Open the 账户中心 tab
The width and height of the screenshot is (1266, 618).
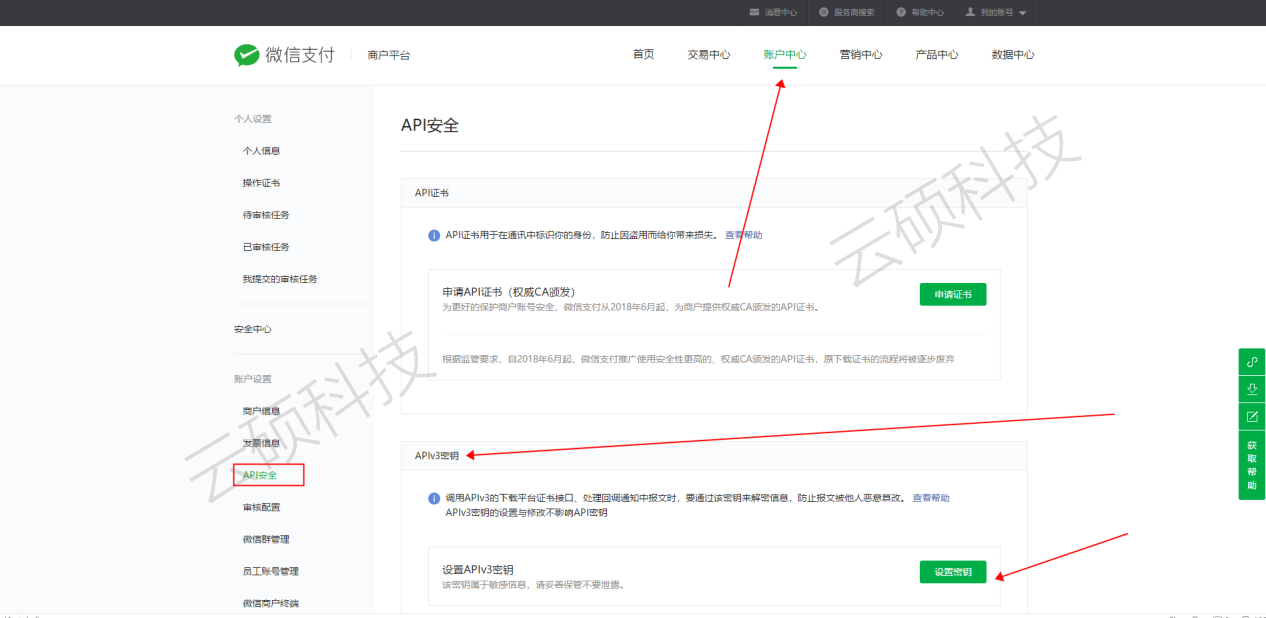784,55
